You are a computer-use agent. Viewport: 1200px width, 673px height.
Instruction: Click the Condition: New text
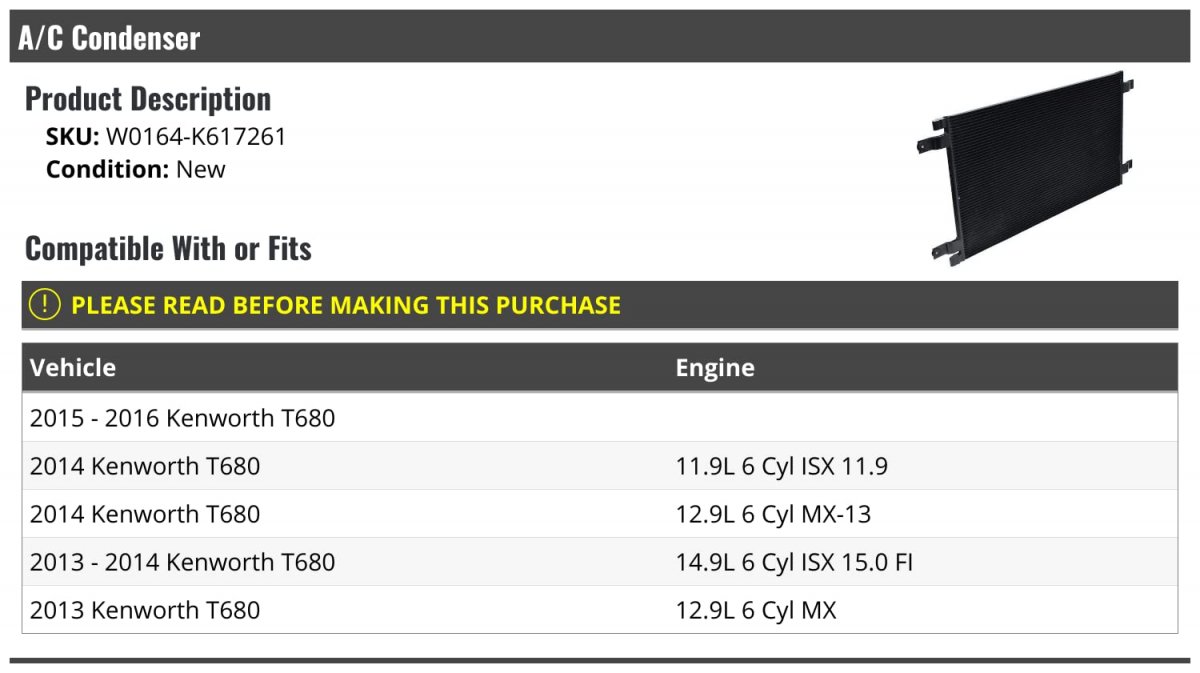(136, 169)
